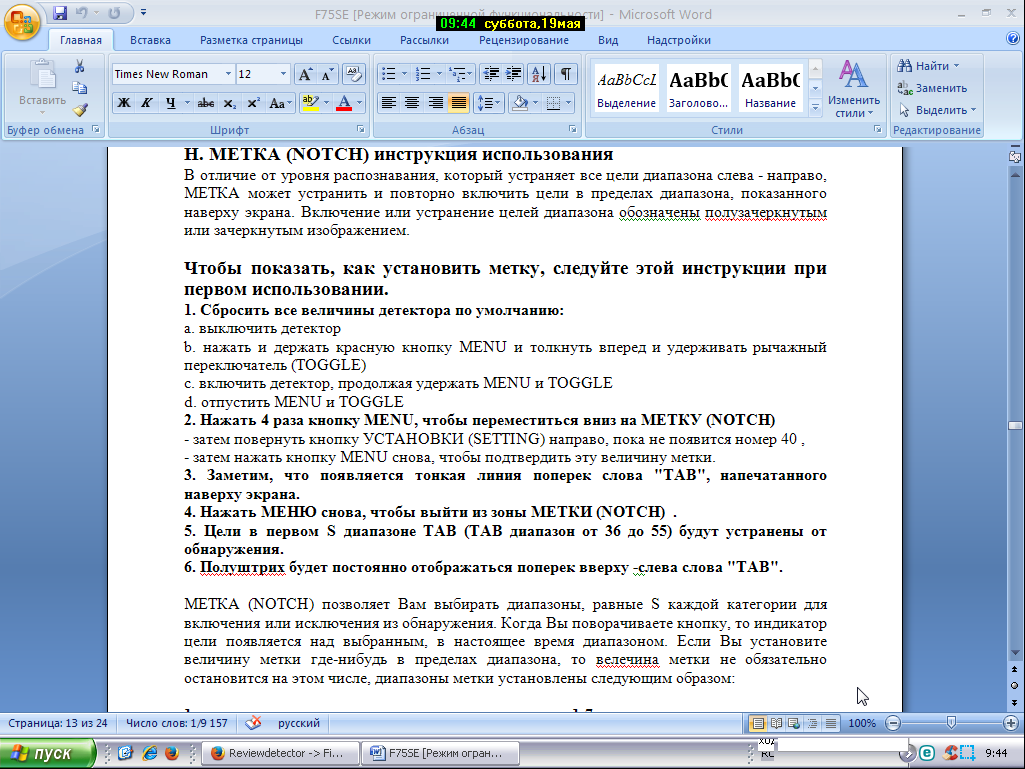Apply the Название style from gallery
The image size is (1025, 769).
pyautogui.click(x=770, y=88)
